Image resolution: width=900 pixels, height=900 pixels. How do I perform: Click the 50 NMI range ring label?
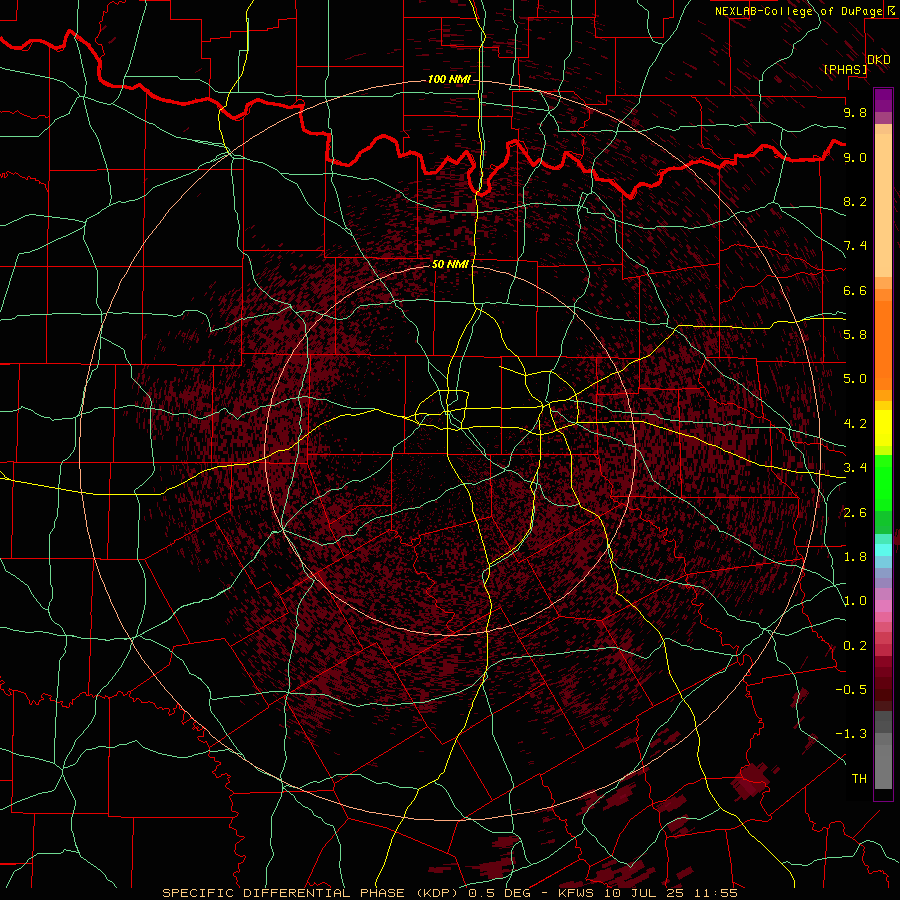(450, 264)
